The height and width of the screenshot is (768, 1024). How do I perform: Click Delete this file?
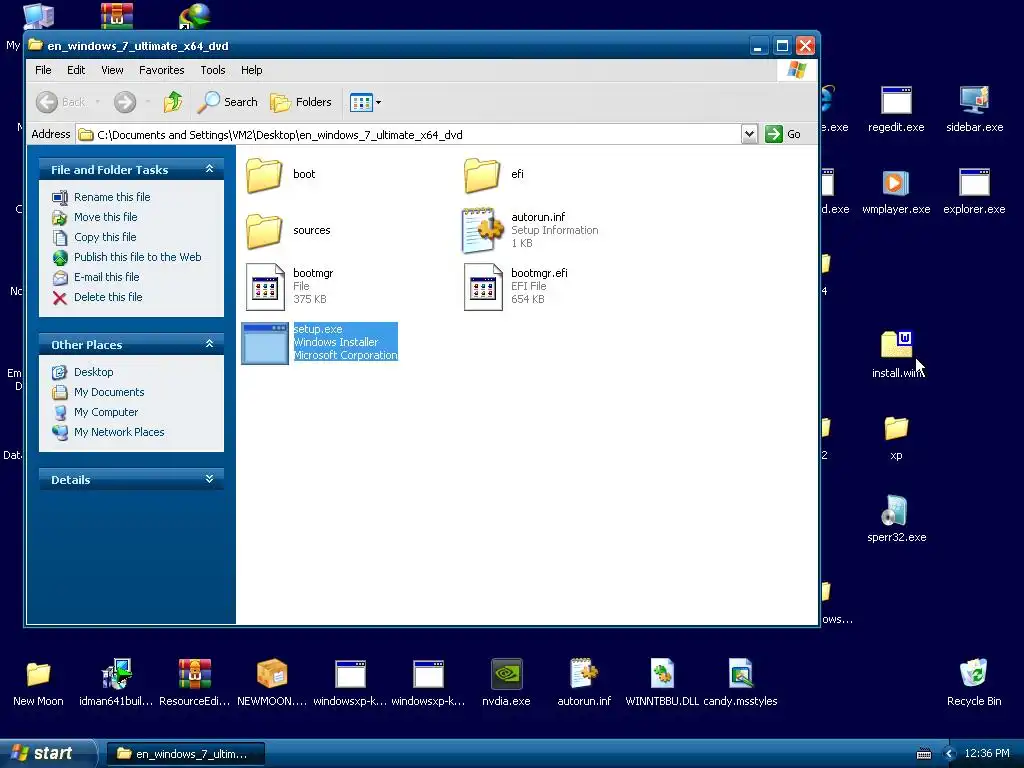(x=108, y=297)
